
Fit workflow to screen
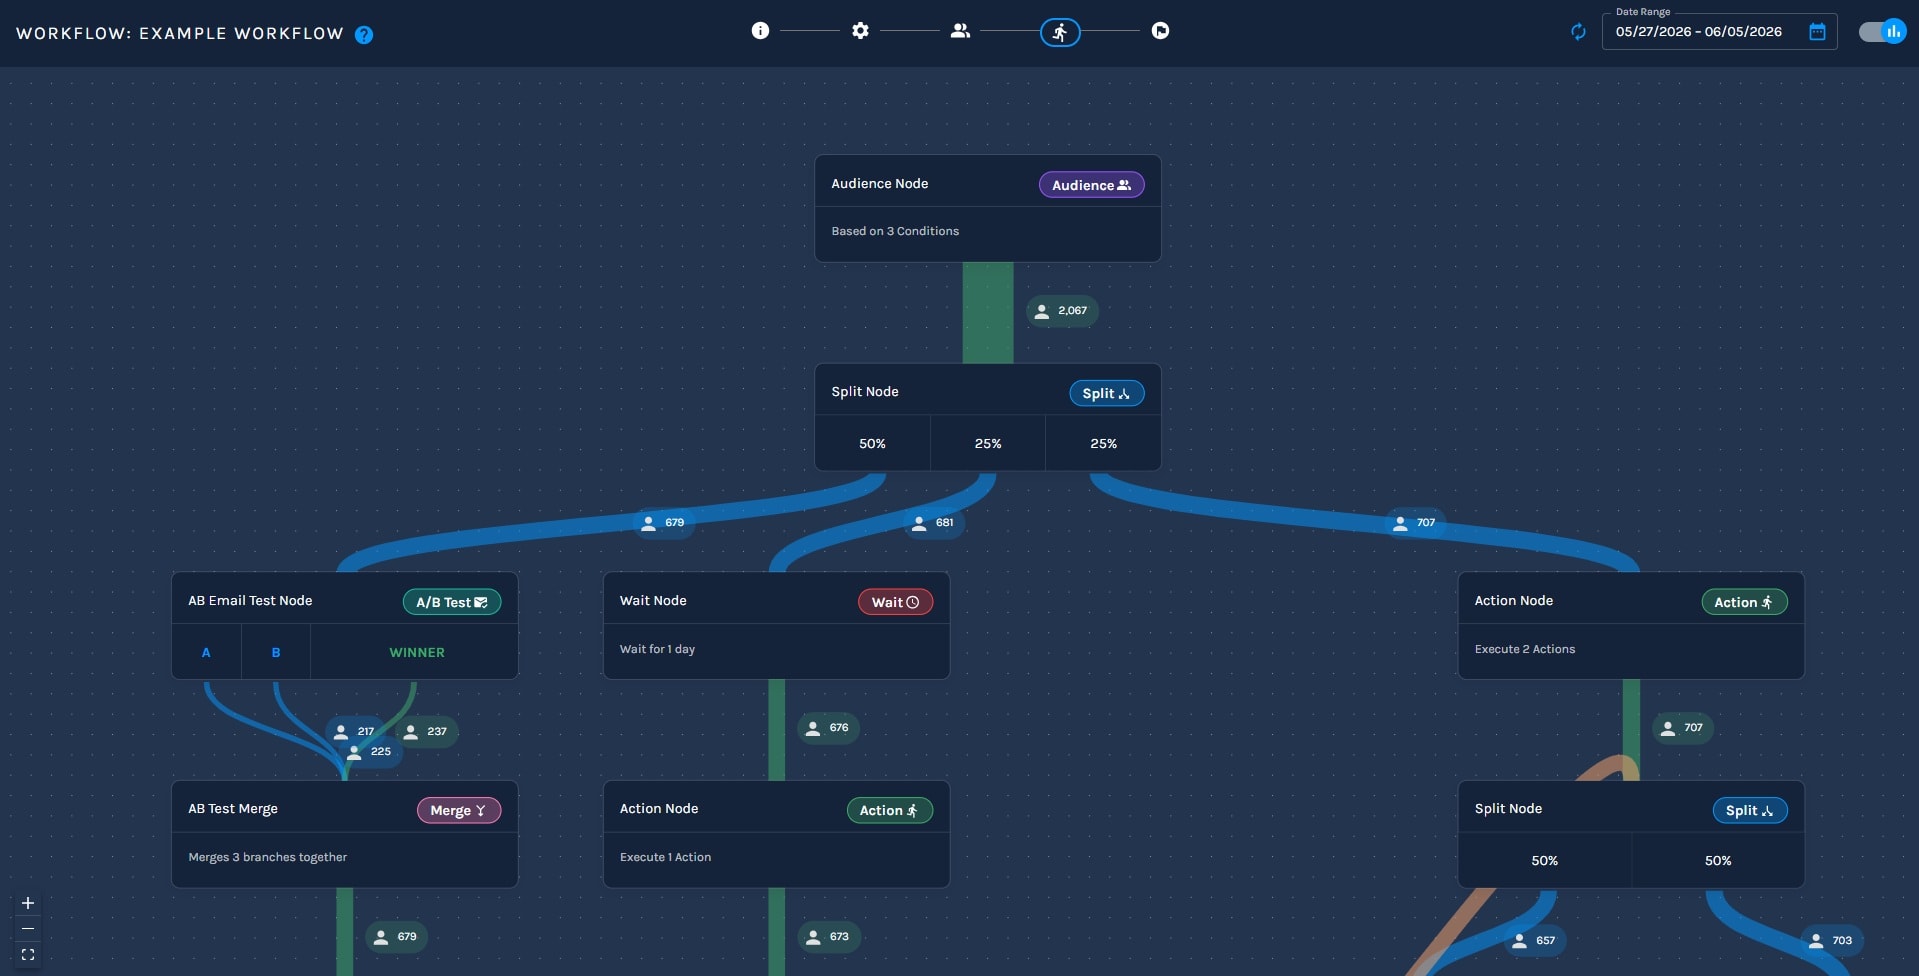pos(28,955)
